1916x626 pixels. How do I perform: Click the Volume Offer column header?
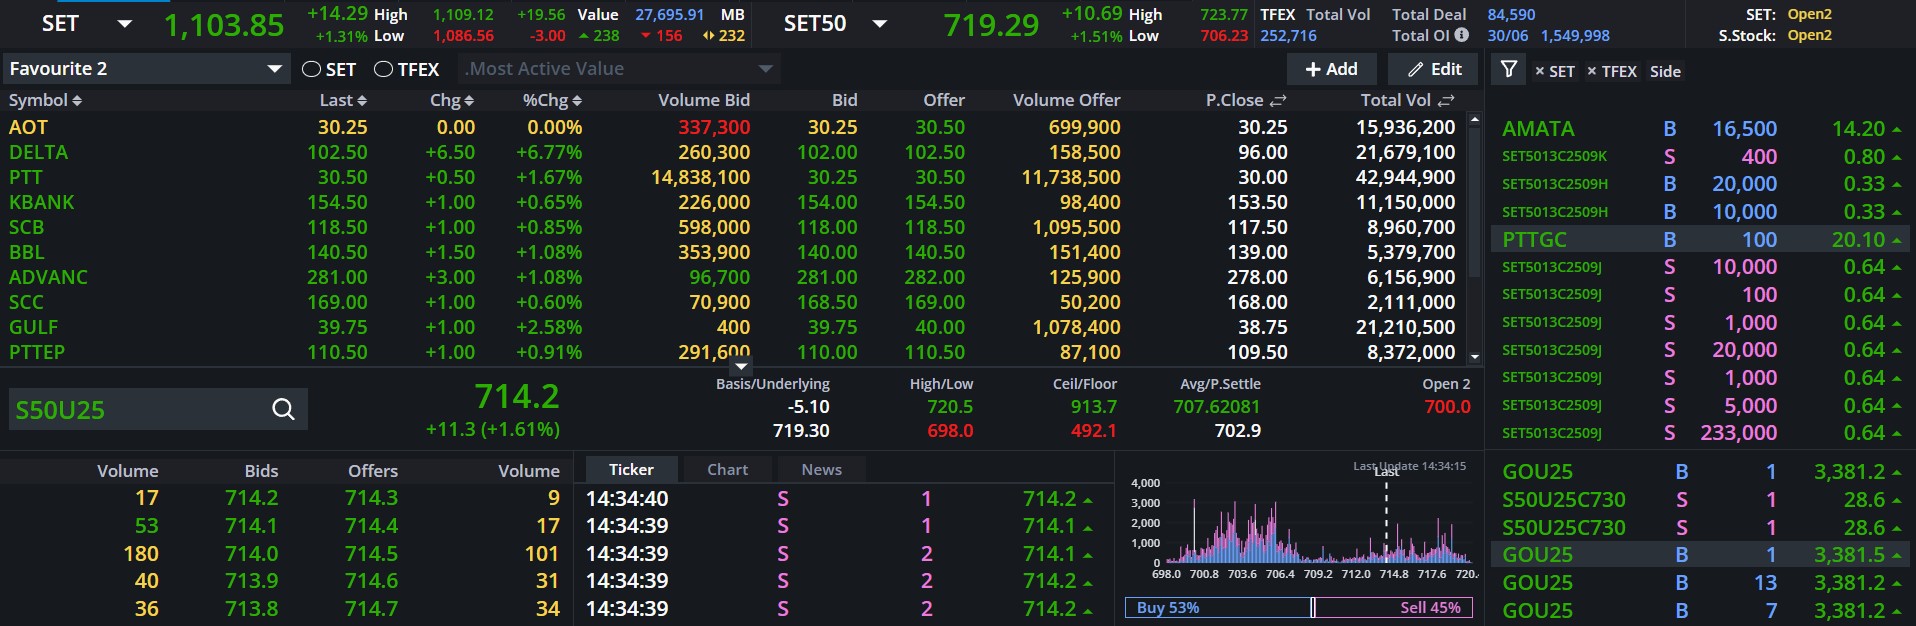click(1066, 100)
